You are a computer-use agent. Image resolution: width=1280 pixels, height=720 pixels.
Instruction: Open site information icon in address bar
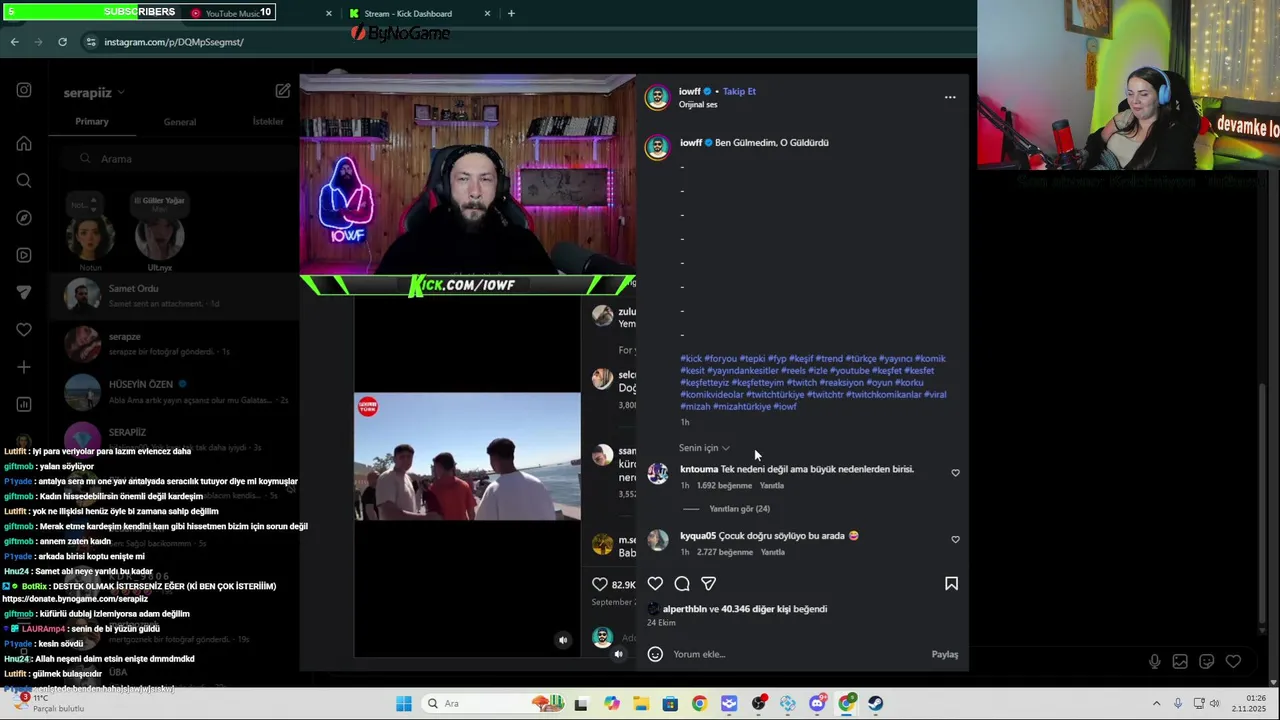tap(91, 42)
